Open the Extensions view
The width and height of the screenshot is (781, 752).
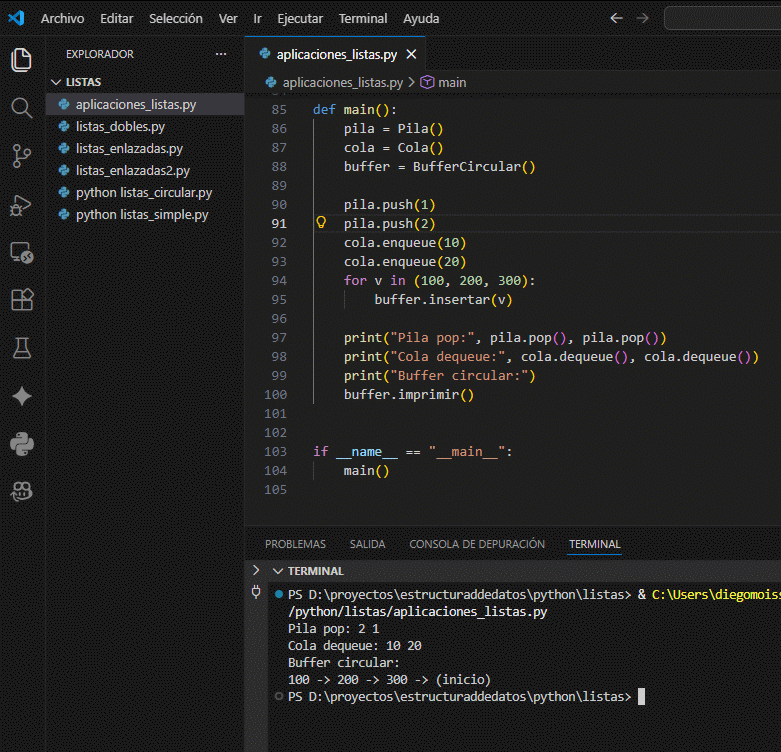[21, 300]
